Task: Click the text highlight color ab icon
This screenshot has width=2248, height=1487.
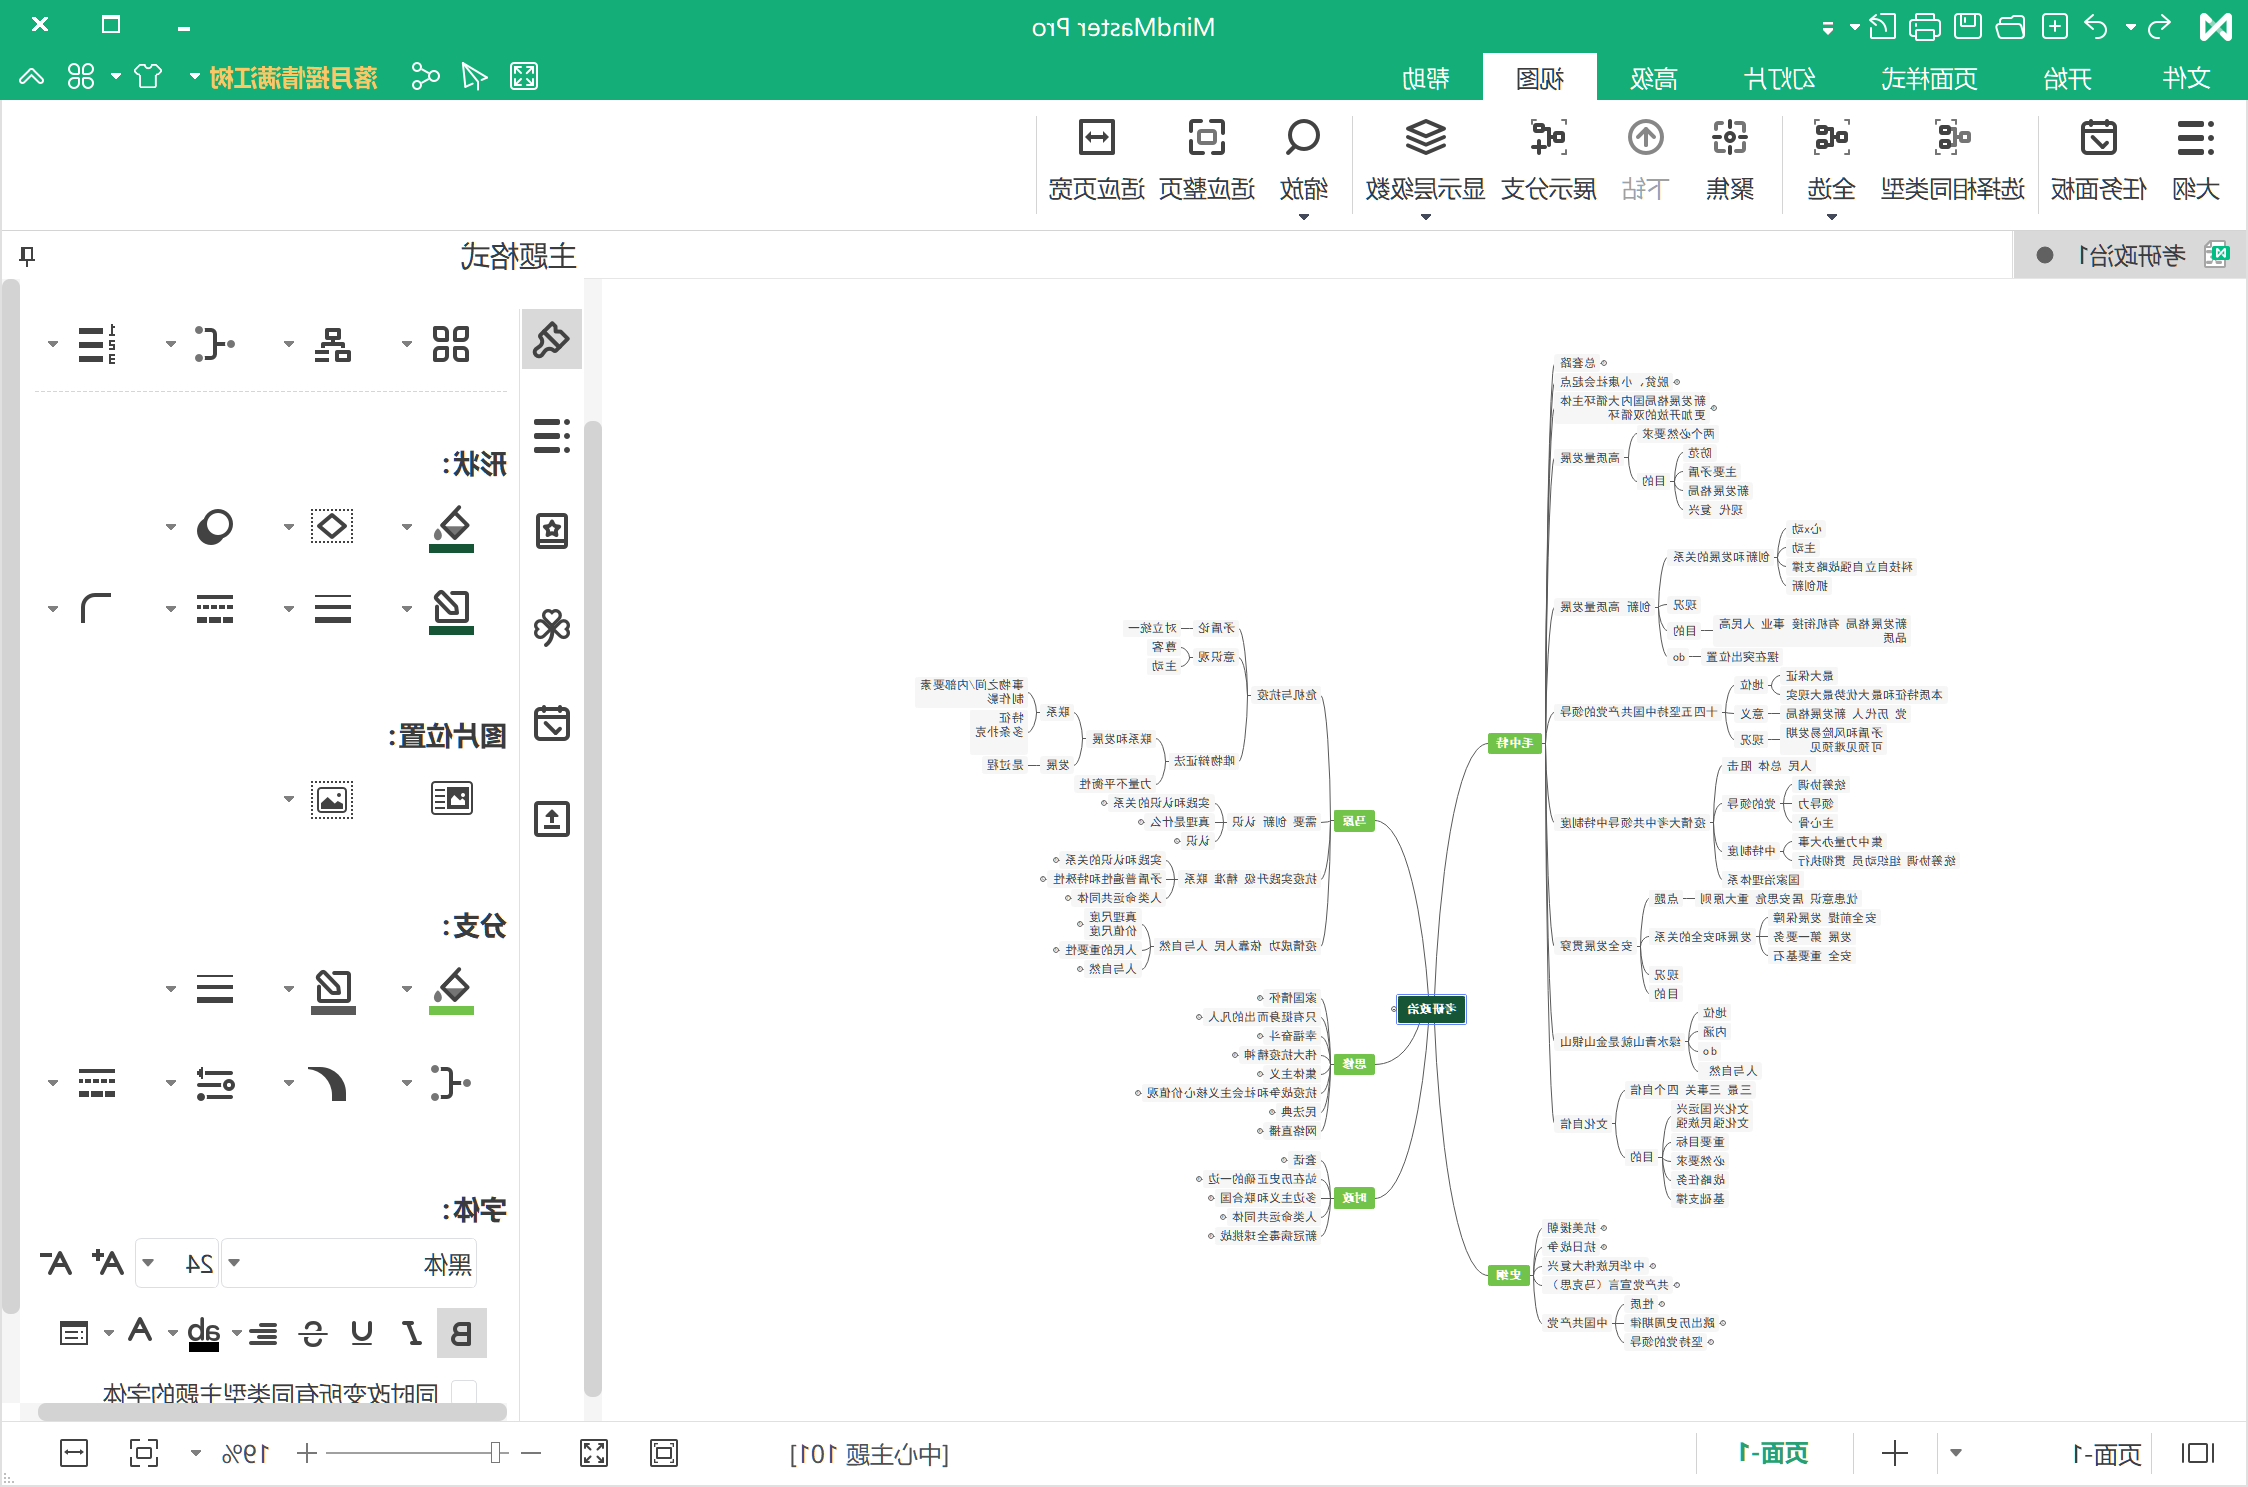Action: click(x=204, y=1333)
